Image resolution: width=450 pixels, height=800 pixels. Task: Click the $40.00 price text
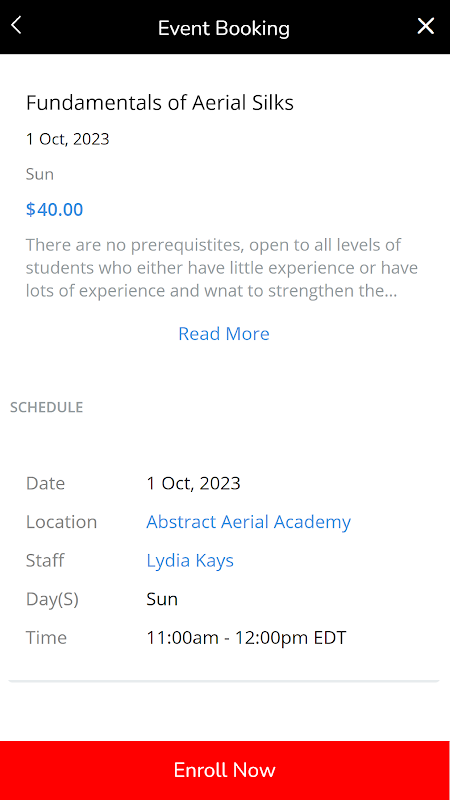click(x=55, y=210)
